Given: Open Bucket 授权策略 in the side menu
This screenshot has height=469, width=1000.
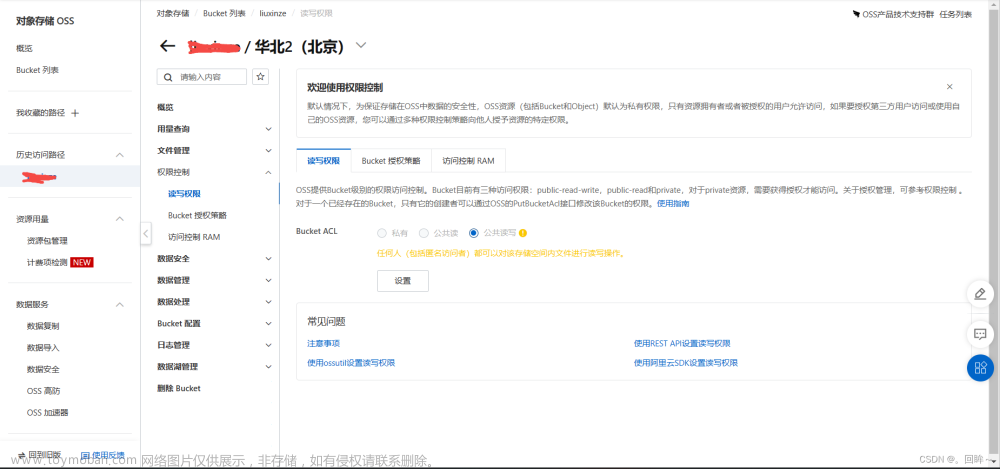Looking at the screenshot, I should 198,215.
